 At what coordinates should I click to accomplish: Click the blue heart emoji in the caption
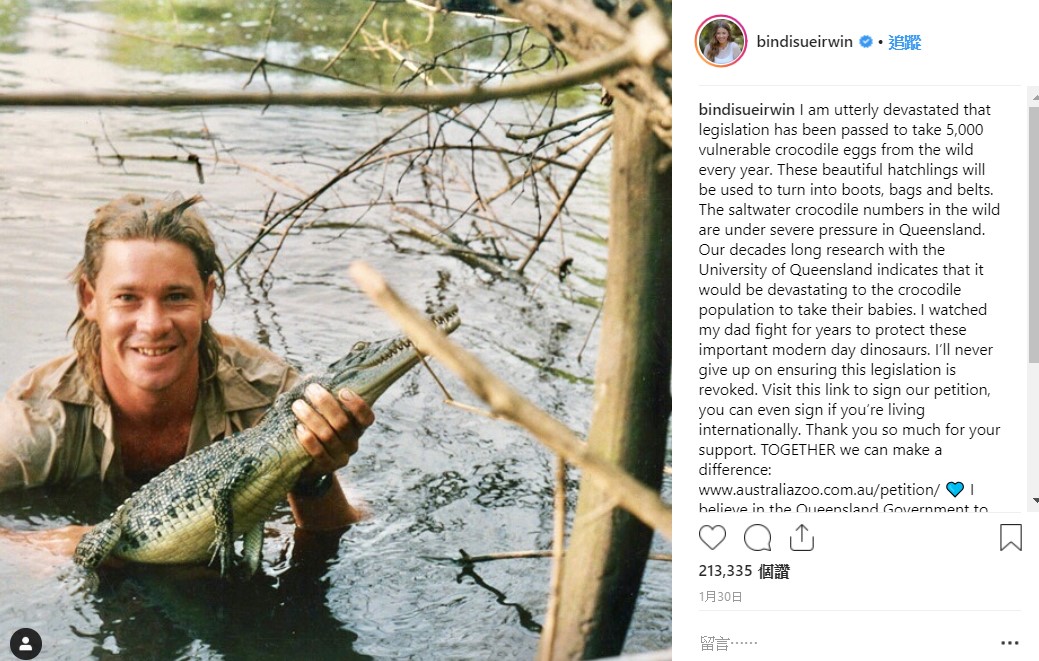955,490
